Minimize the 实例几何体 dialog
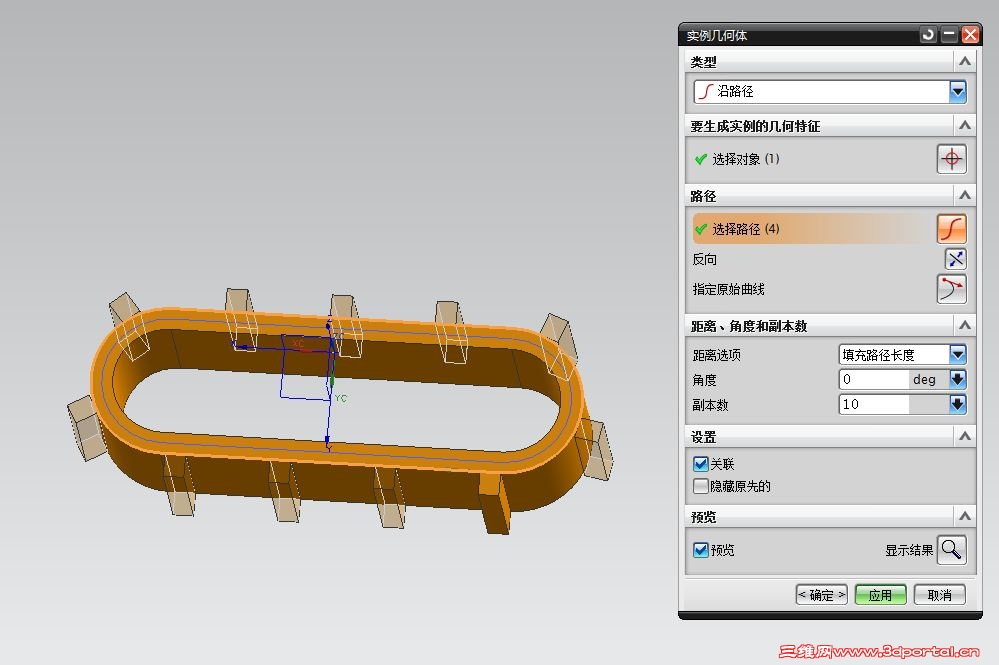Viewport: 999px width, 665px height. pyautogui.click(x=949, y=34)
